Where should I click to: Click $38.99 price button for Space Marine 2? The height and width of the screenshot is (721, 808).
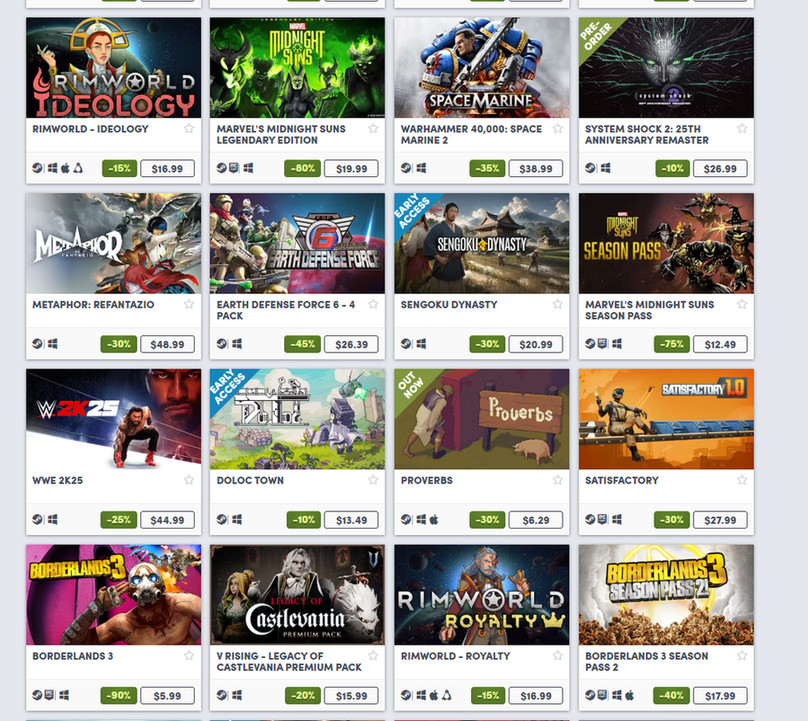pyautogui.click(x=535, y=169)
